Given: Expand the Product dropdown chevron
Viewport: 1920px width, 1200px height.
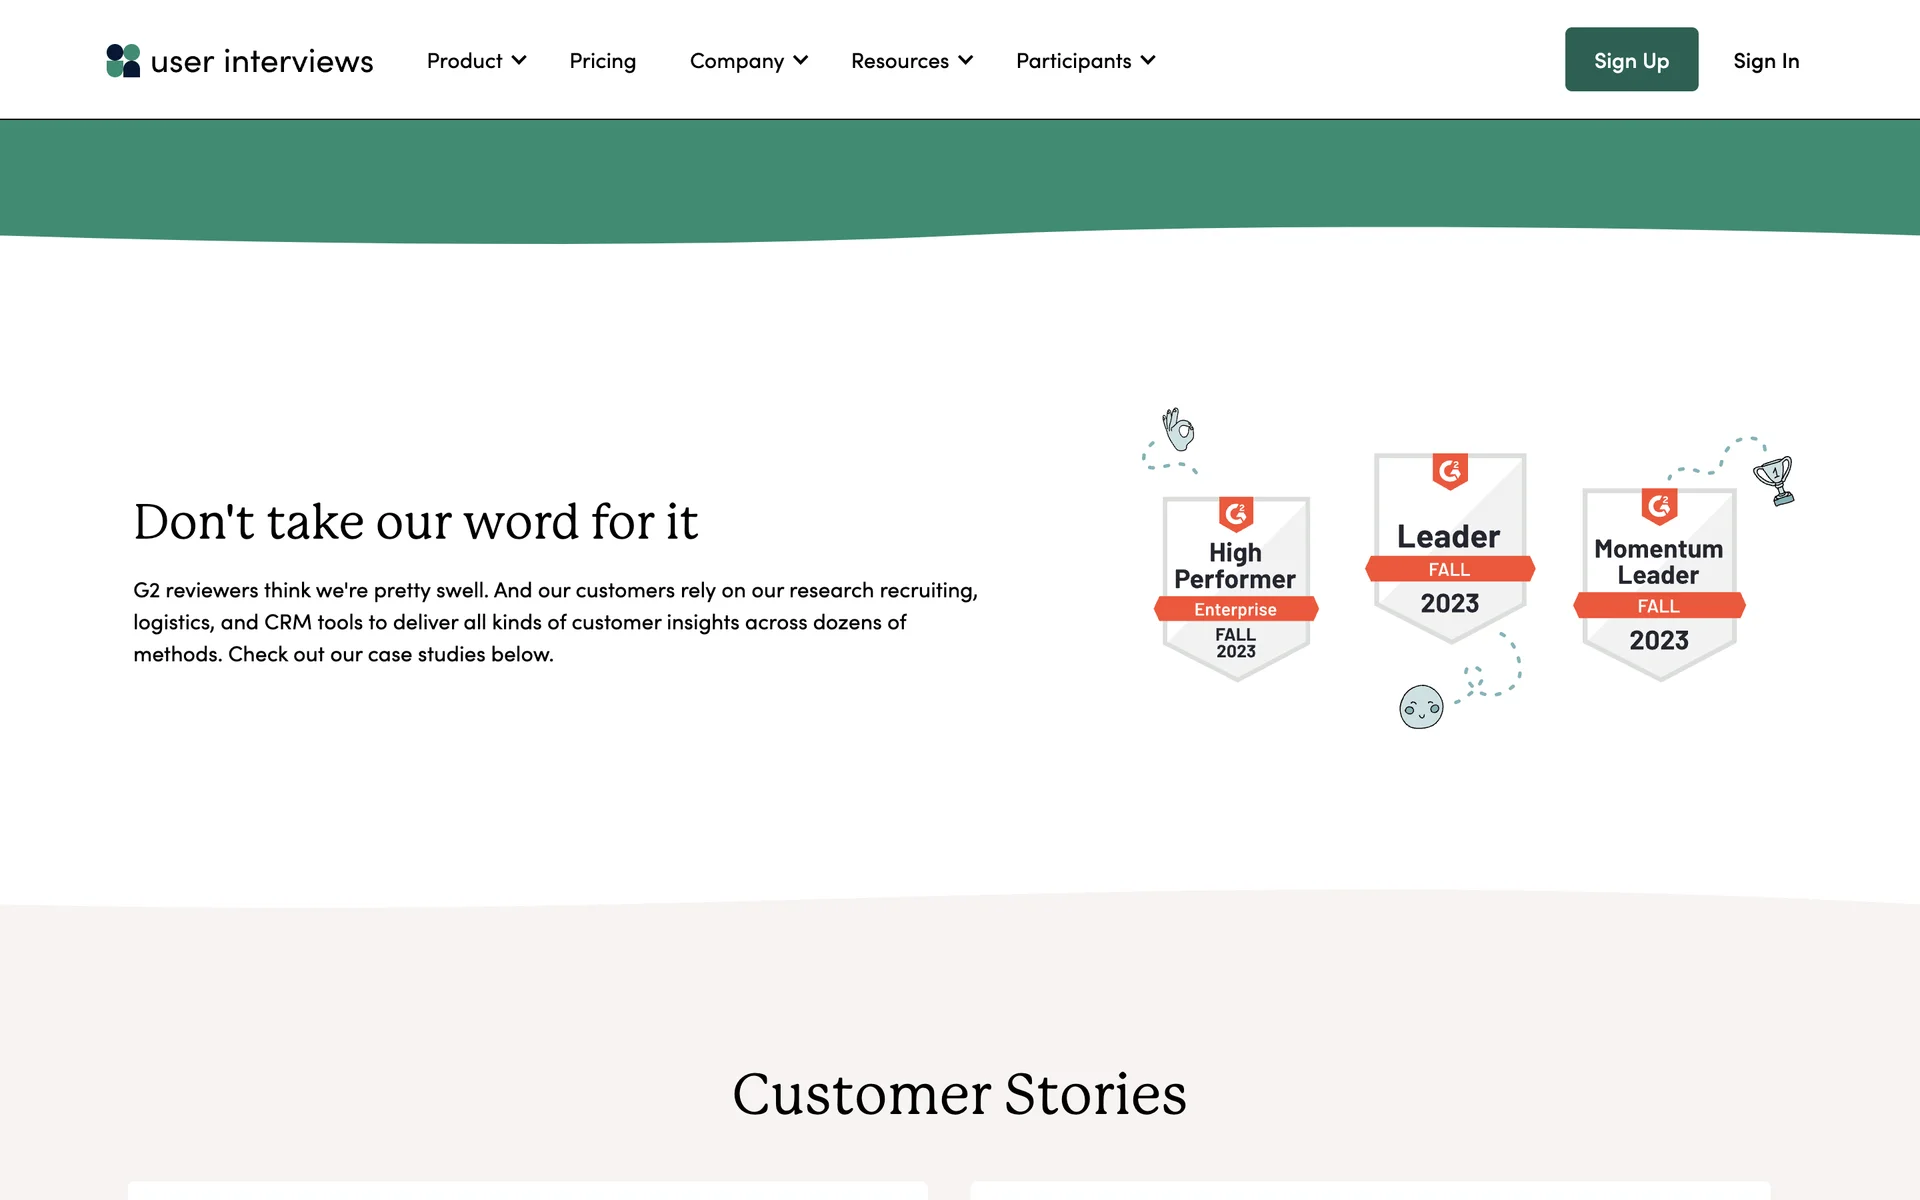Looking at the screenshot, I should [x=519, y=61].
